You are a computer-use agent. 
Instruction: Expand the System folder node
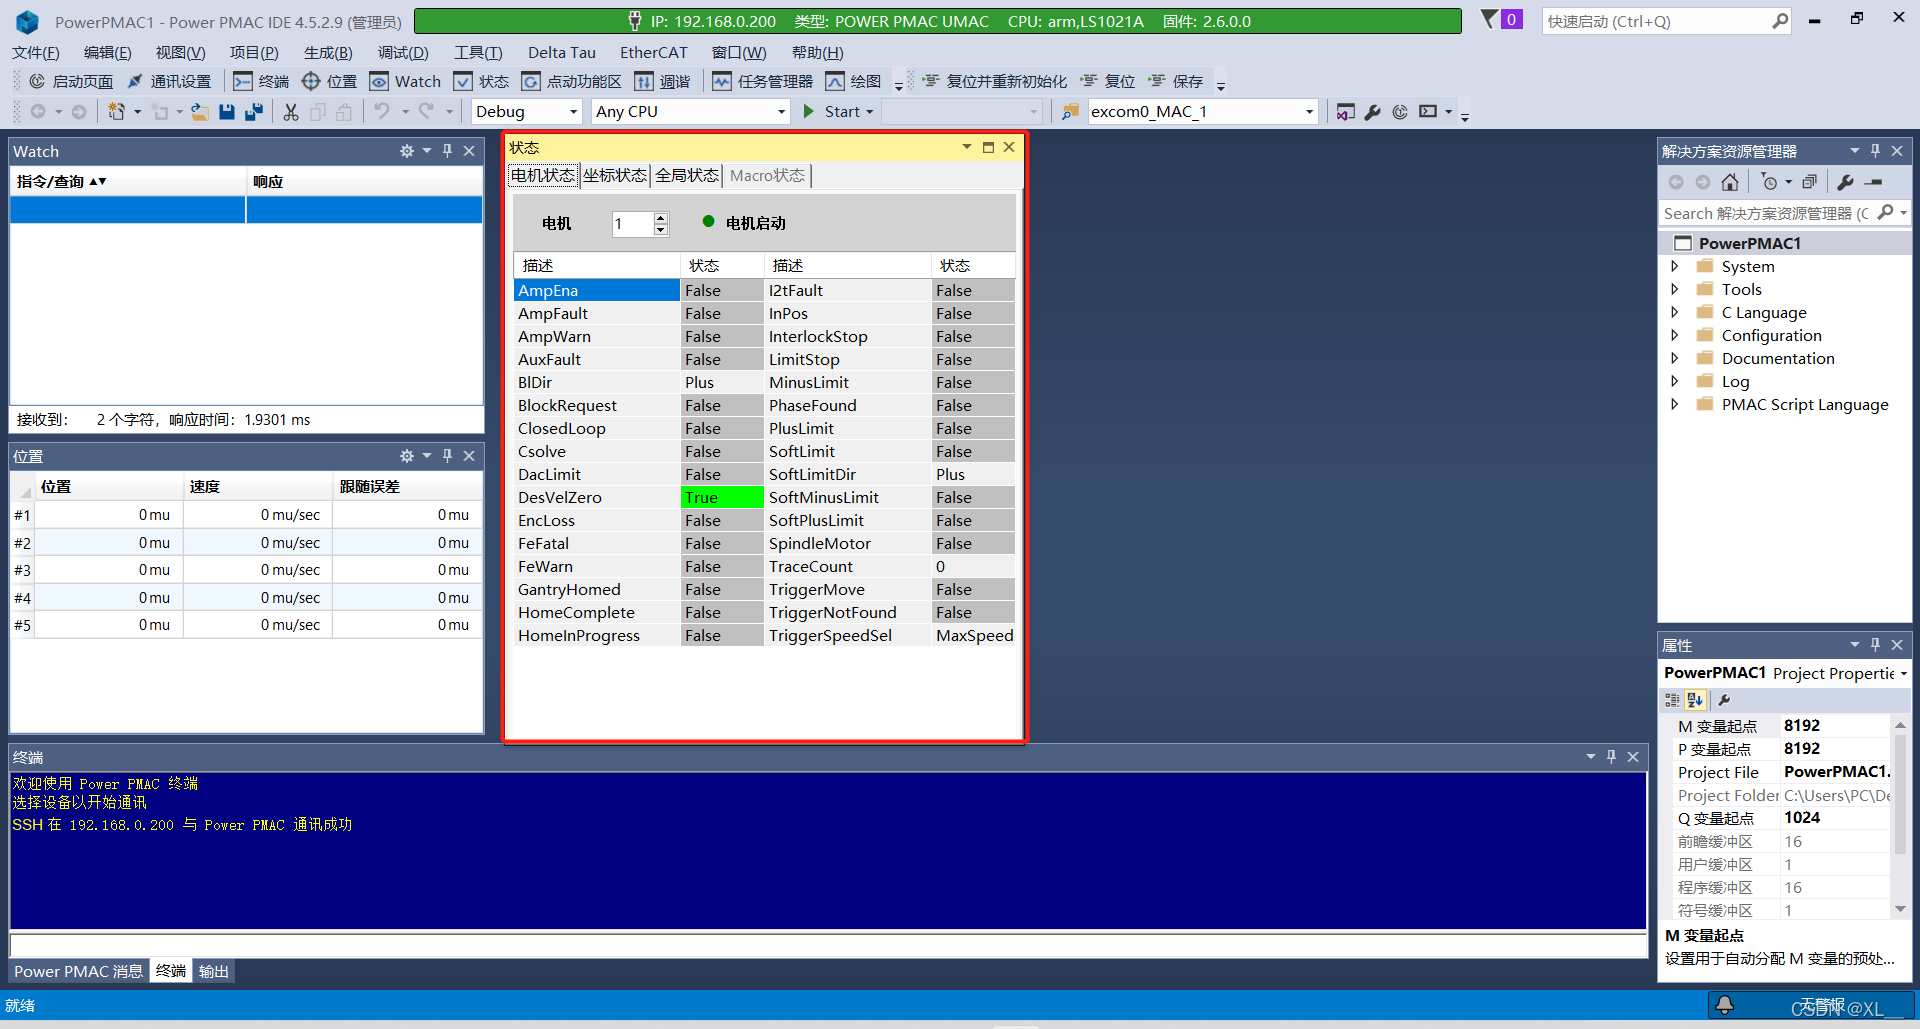click(x=1675, y=266)
